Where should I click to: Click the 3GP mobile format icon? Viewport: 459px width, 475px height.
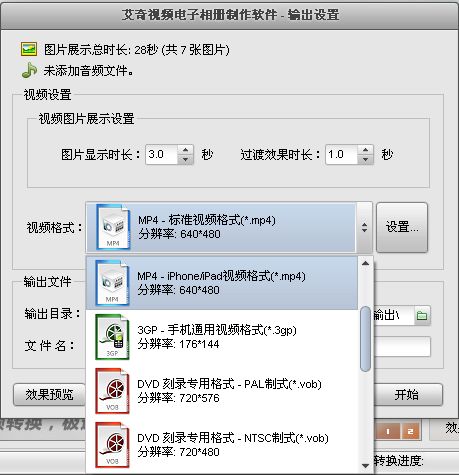click(112, 337)
